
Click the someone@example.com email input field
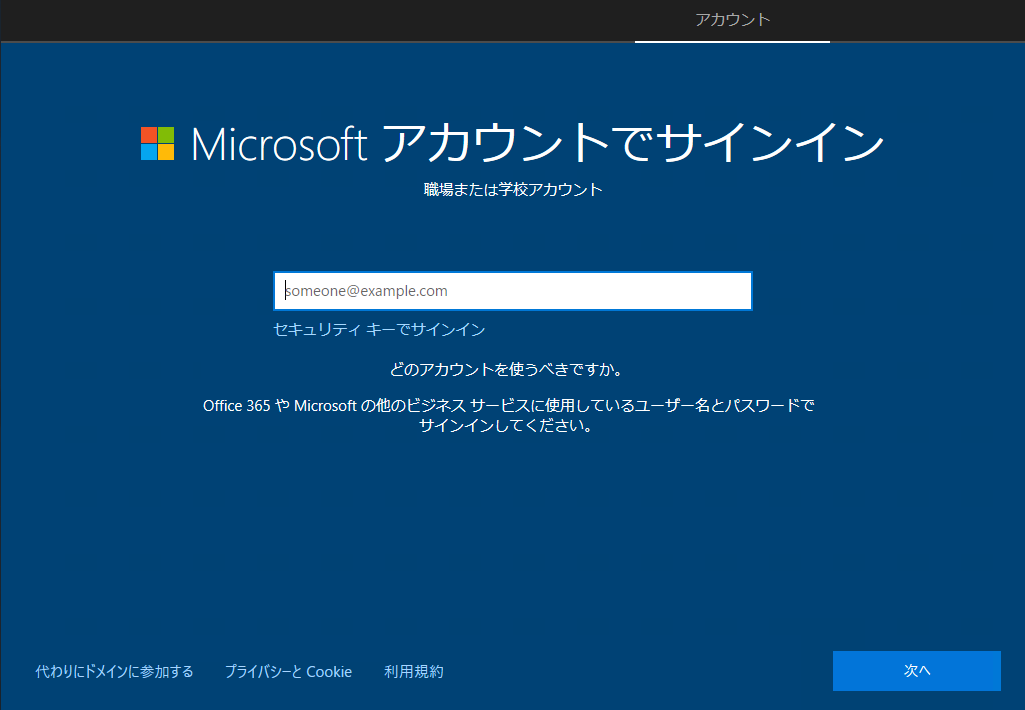(512, 291)
